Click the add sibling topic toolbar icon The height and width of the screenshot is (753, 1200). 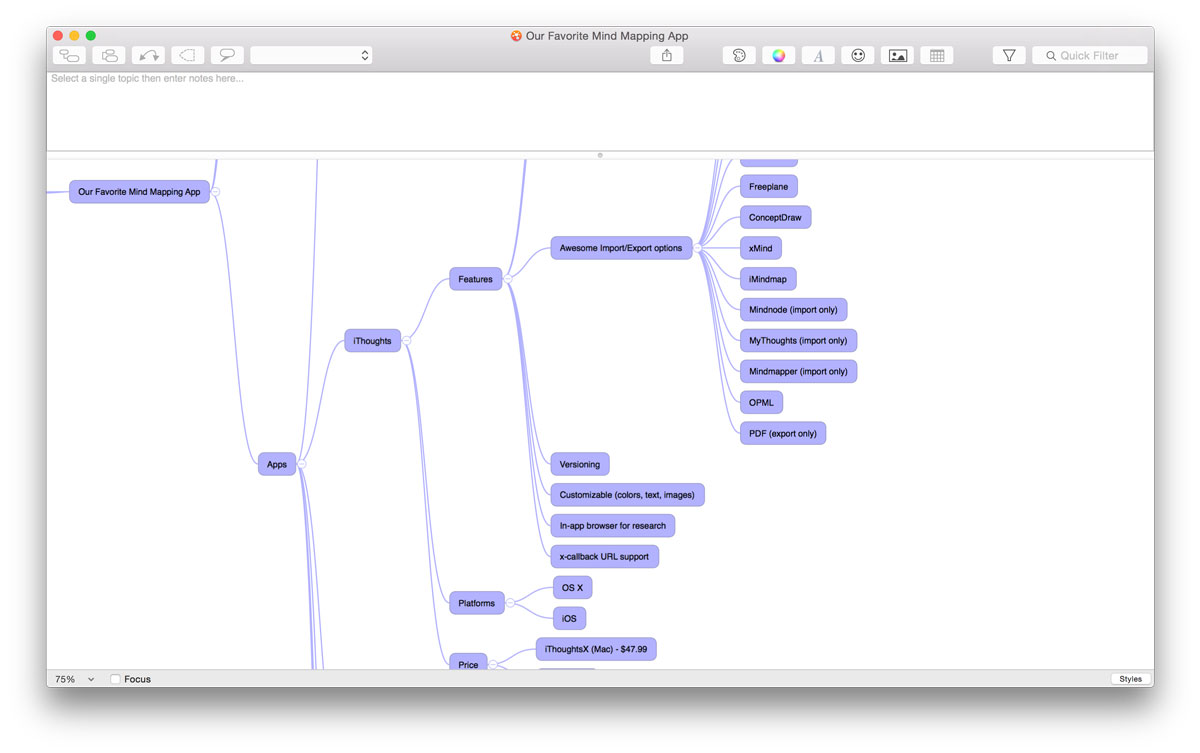click(109, 56)
